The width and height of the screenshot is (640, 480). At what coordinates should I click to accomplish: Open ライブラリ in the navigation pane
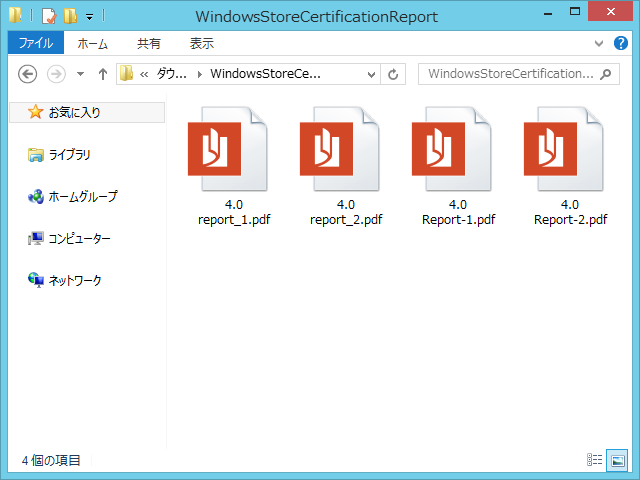tap(69, 155)
